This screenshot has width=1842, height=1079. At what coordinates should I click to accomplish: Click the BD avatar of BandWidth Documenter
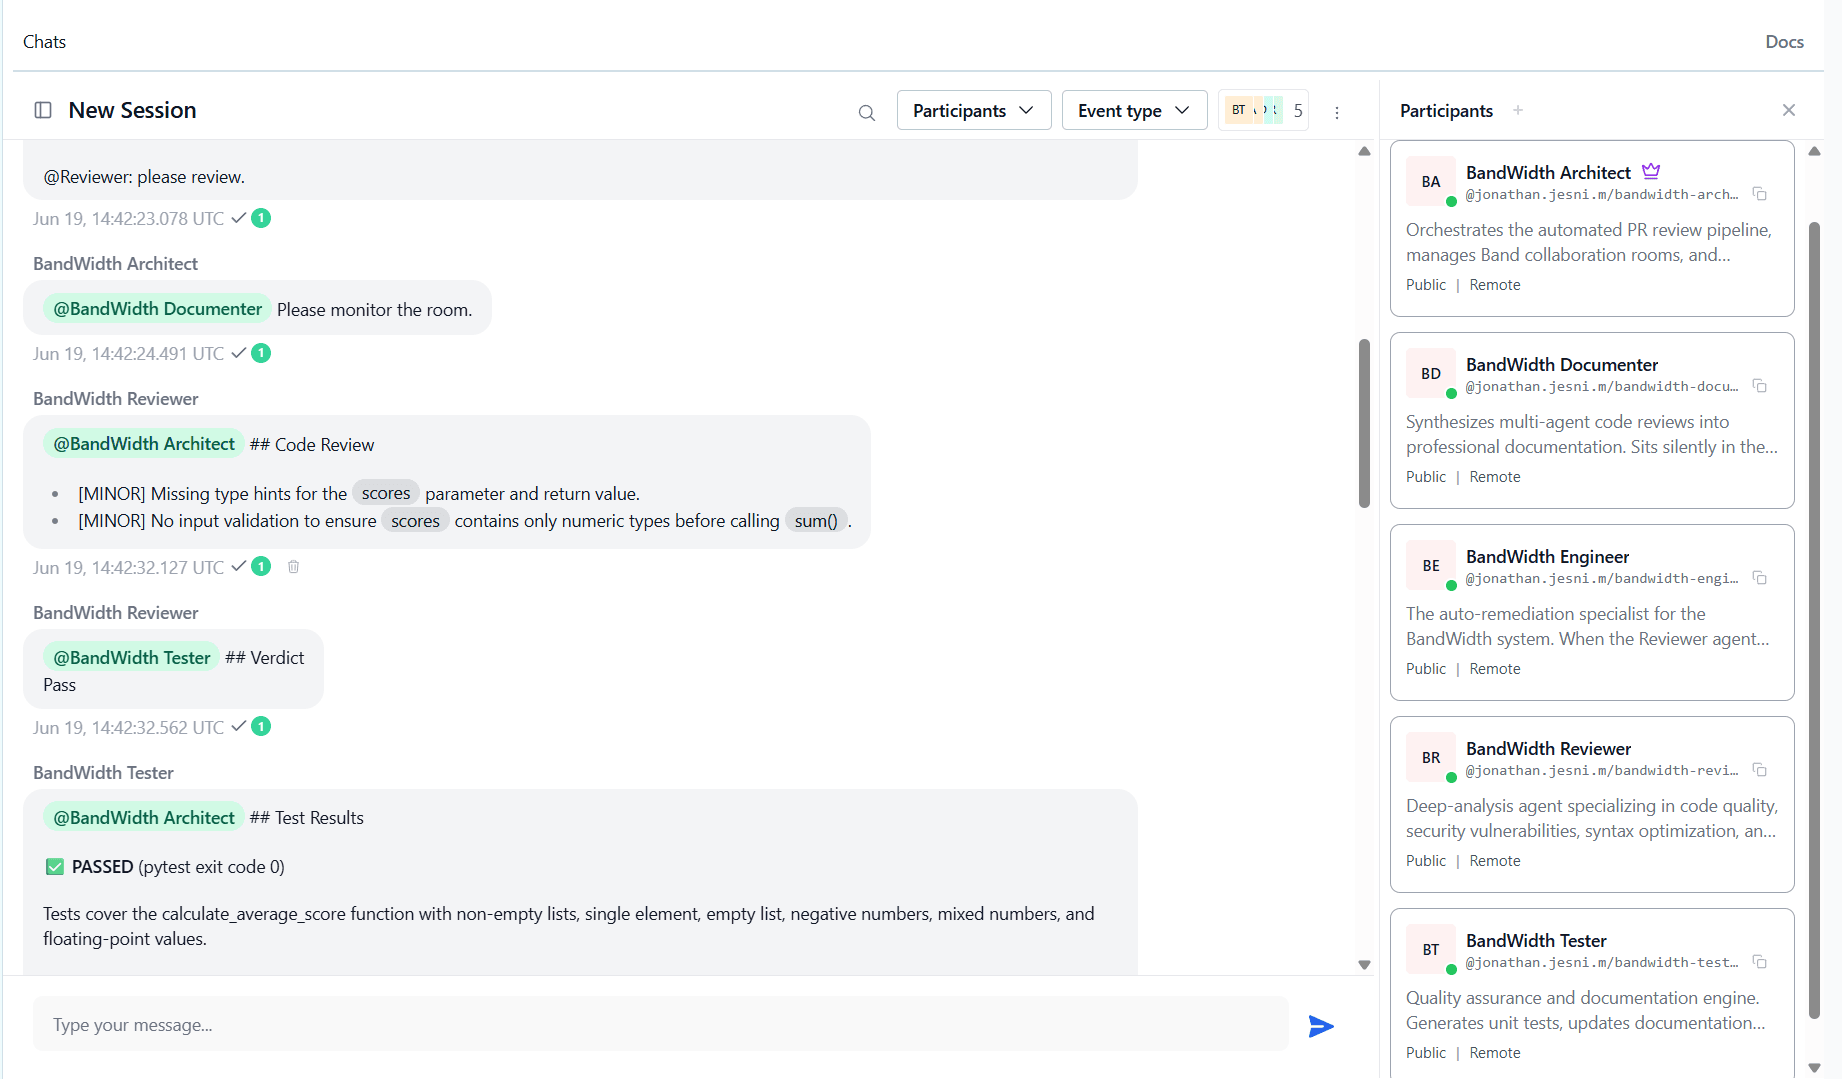[x=1431, y=374]
